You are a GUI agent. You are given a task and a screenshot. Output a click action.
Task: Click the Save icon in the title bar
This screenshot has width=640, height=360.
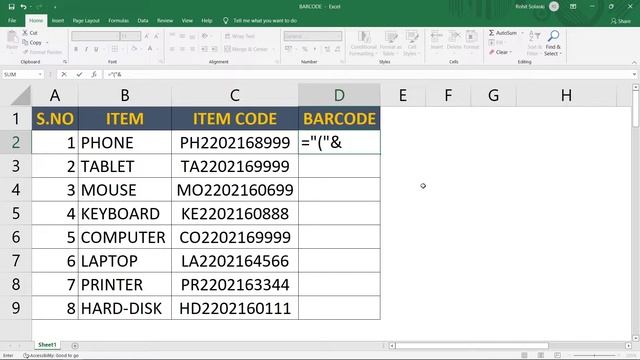(11, 7)
